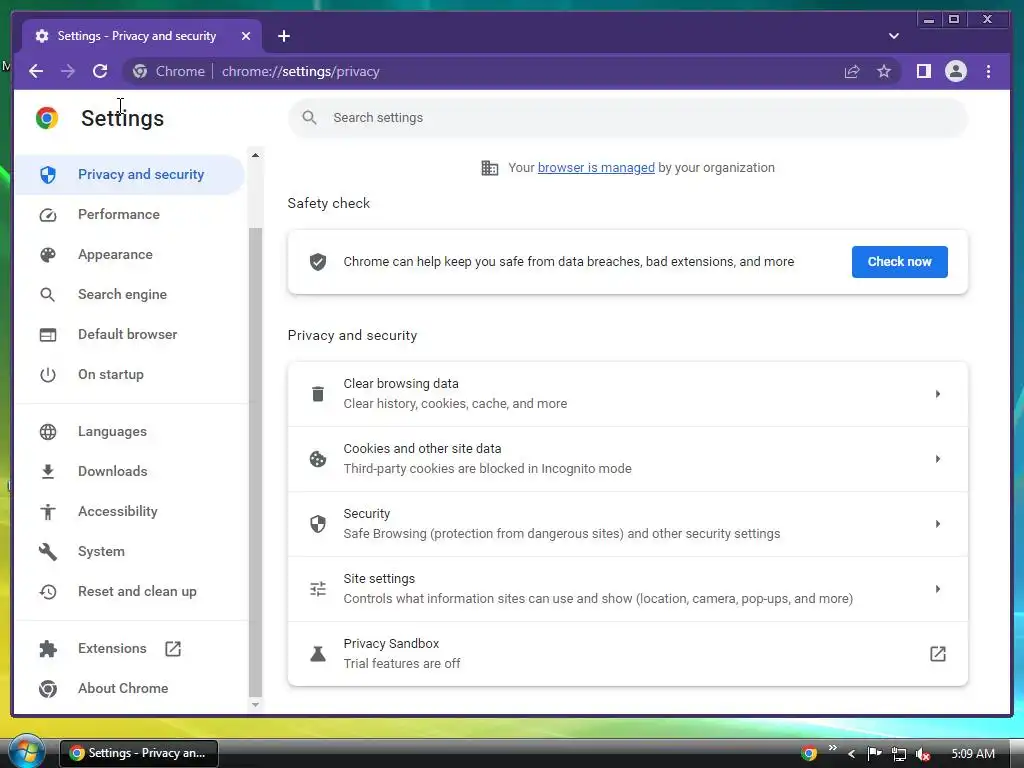1024x768 pixels.
Task: Click the Extensions puzzle piece icon
Action: (48, 648)
